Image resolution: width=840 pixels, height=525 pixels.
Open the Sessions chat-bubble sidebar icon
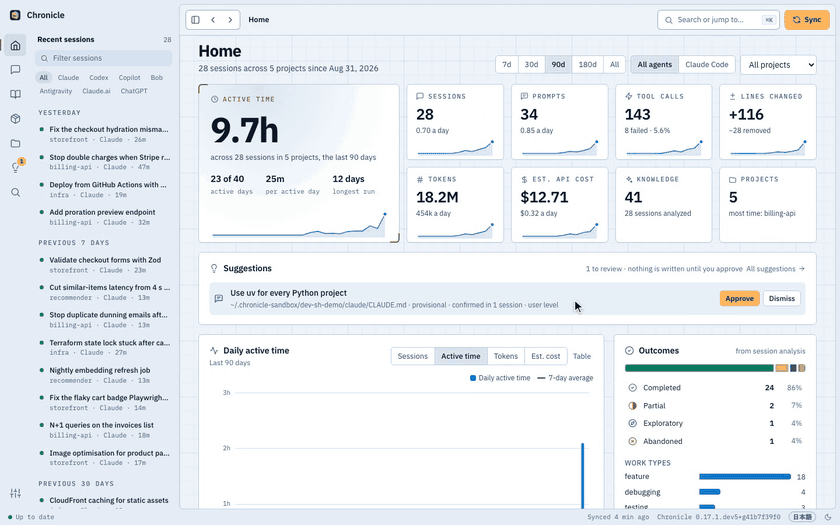point(16,70)
